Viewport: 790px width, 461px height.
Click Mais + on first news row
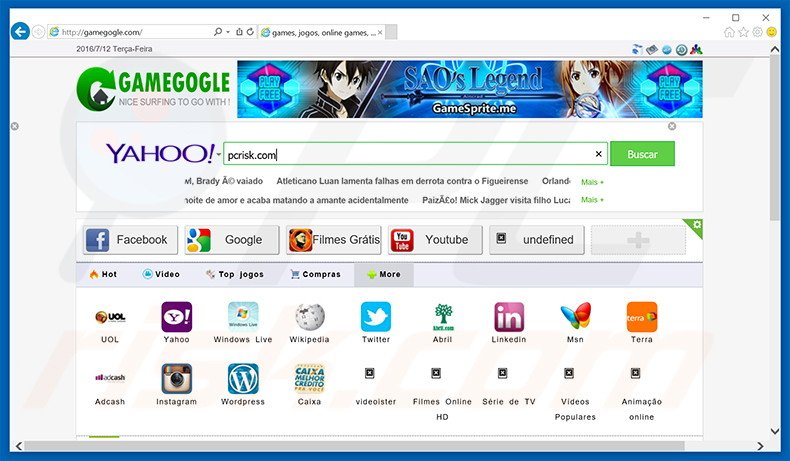pos(592,182)
